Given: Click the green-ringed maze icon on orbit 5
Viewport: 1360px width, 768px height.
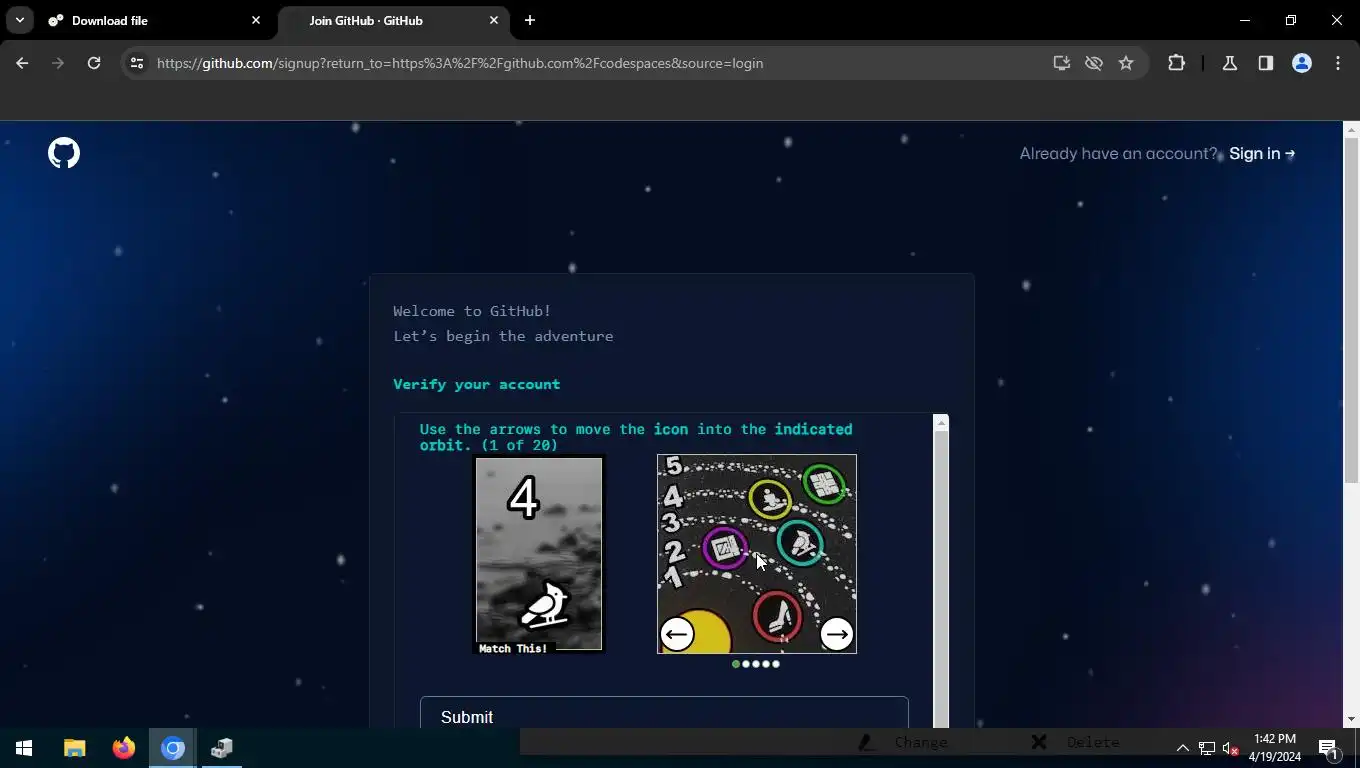Looking at the screenshot, I should 824,484.
